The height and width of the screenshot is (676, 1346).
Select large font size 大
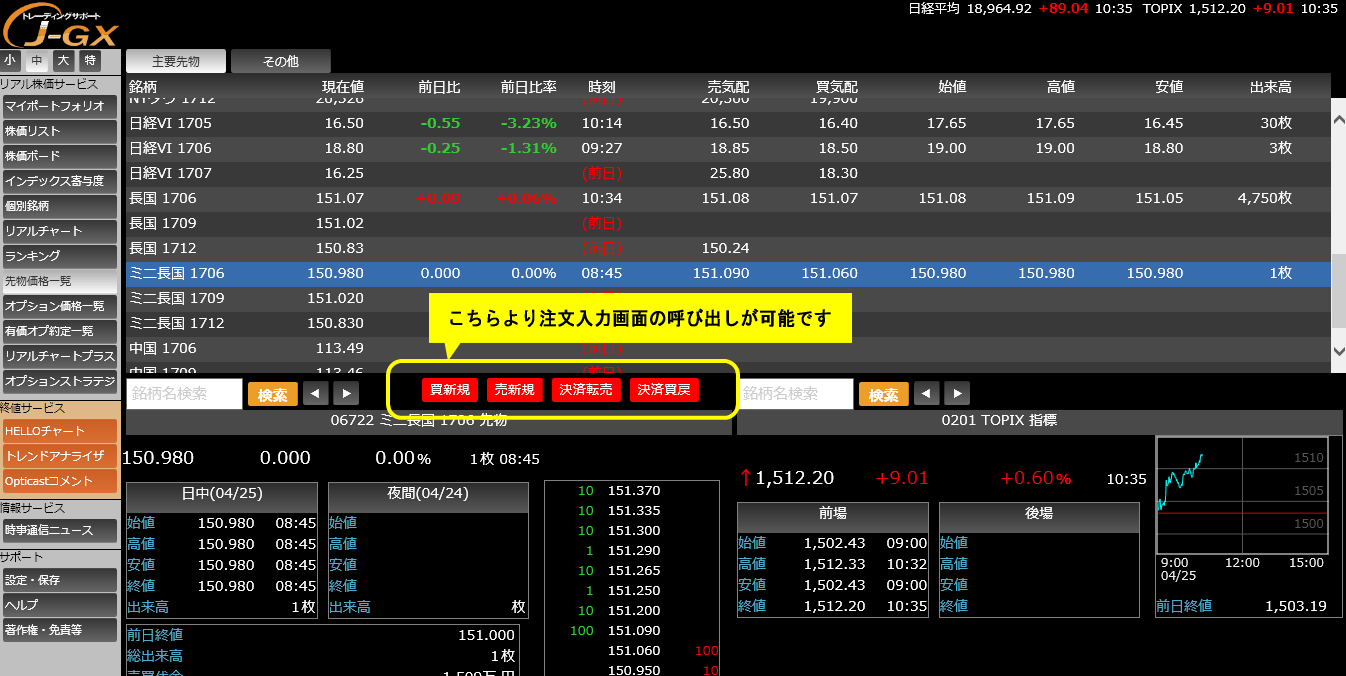(64, 61)
